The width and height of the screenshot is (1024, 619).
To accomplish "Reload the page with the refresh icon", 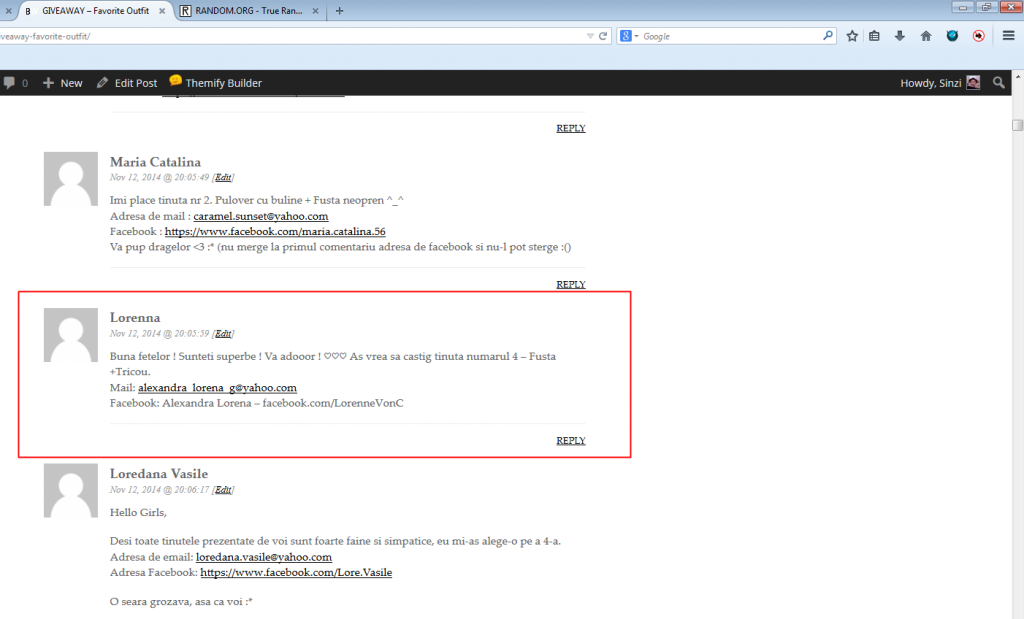I will (603, 36).
